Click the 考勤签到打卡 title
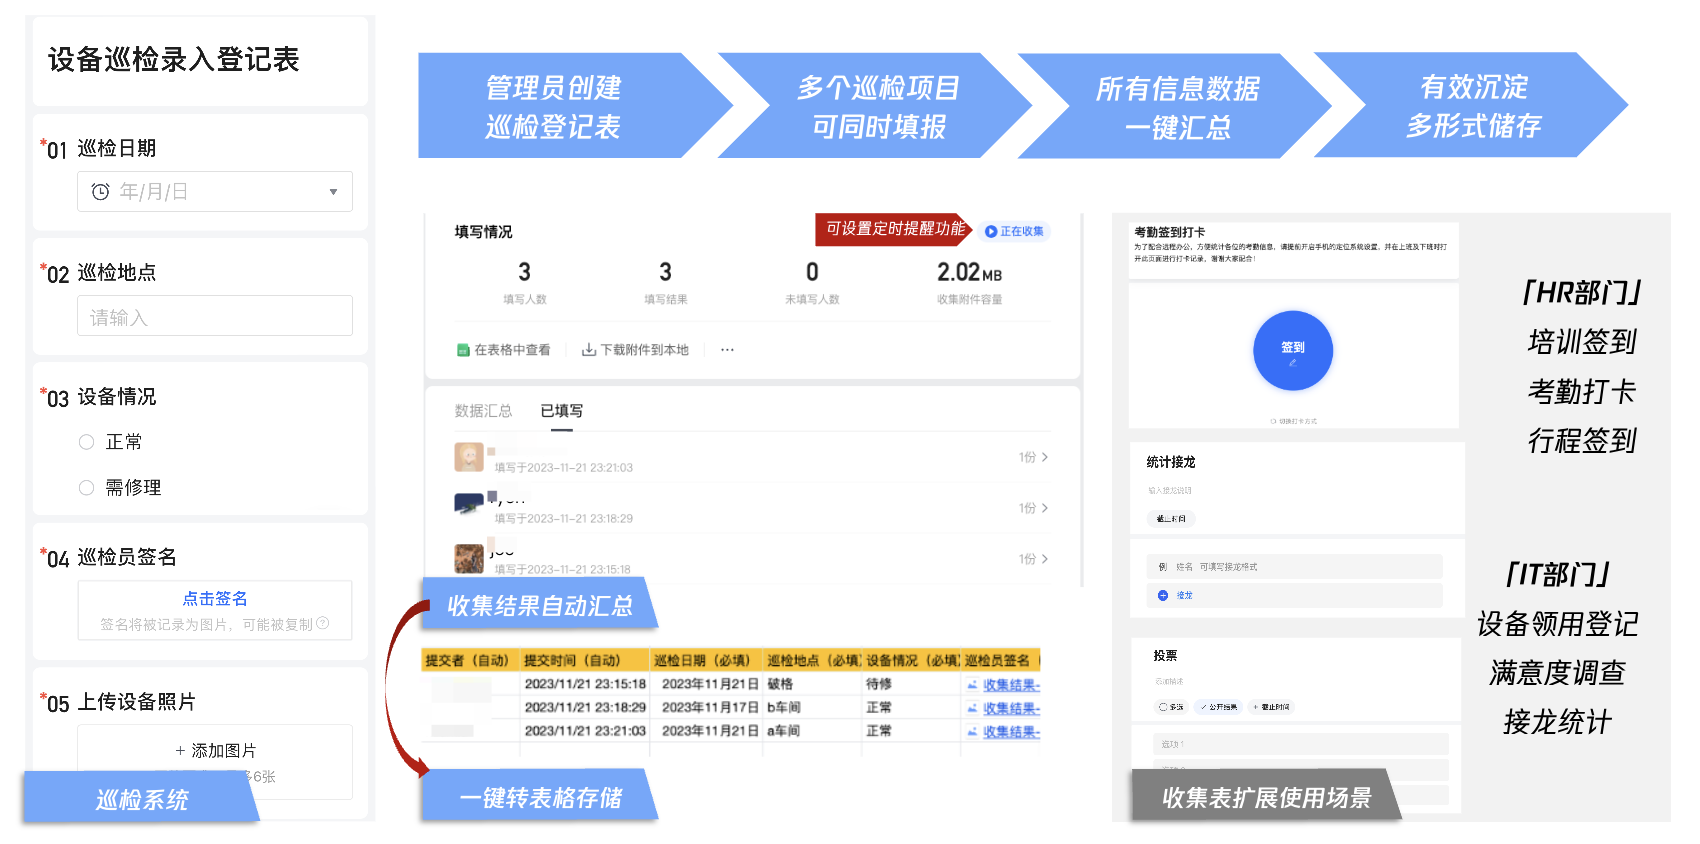Viewport: 1700px width, 844px height. coord(1169,232)
